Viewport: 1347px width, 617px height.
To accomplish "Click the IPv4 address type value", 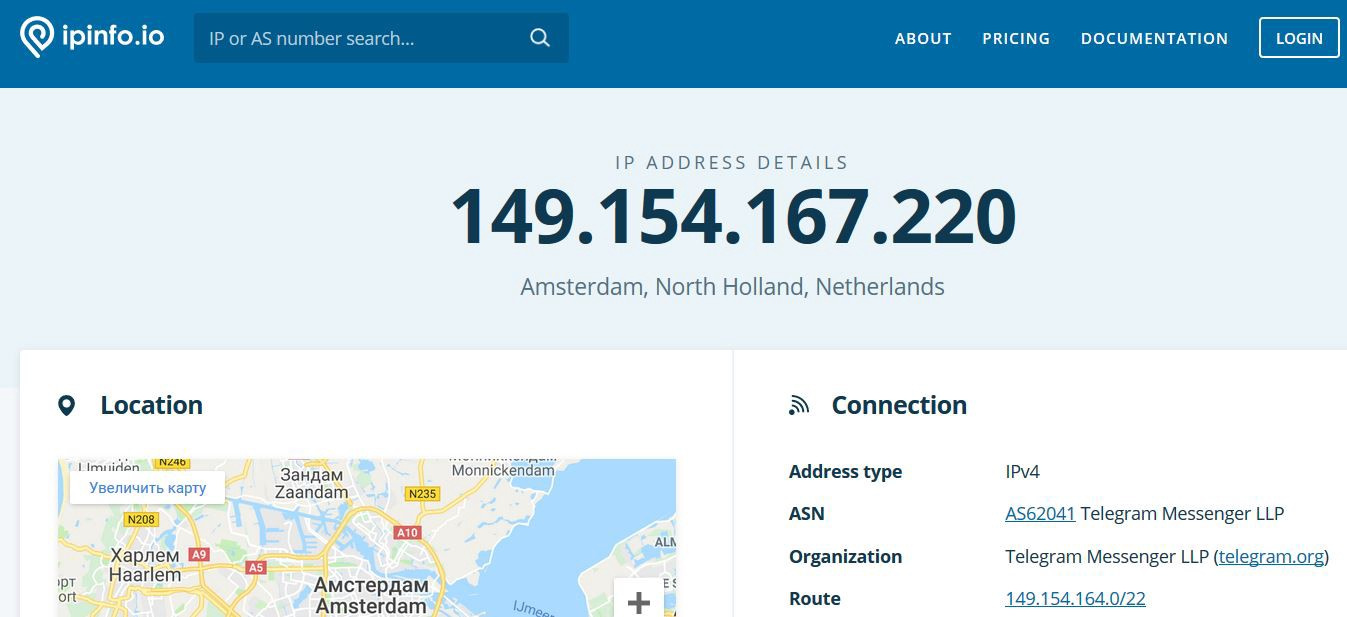I will (x=1022, y=472).
